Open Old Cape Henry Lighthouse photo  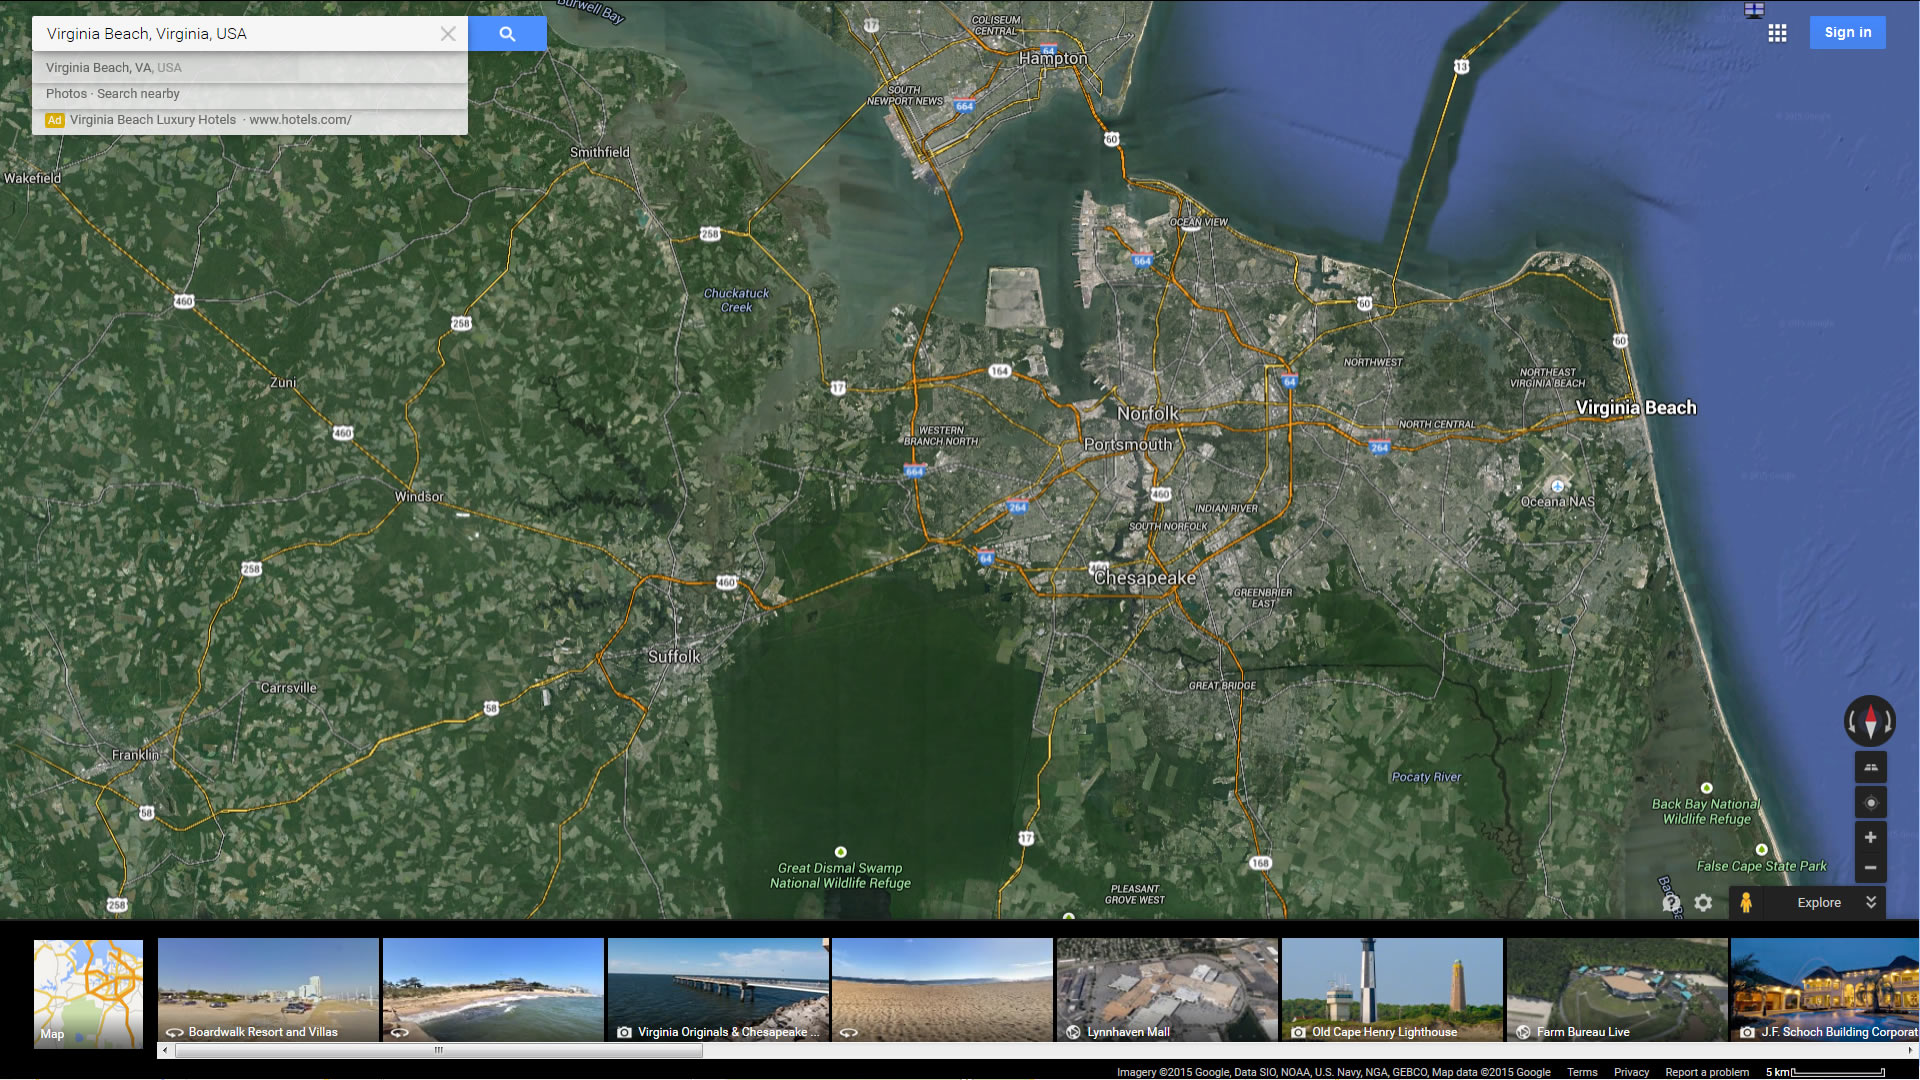click(x=1392, y=990)
